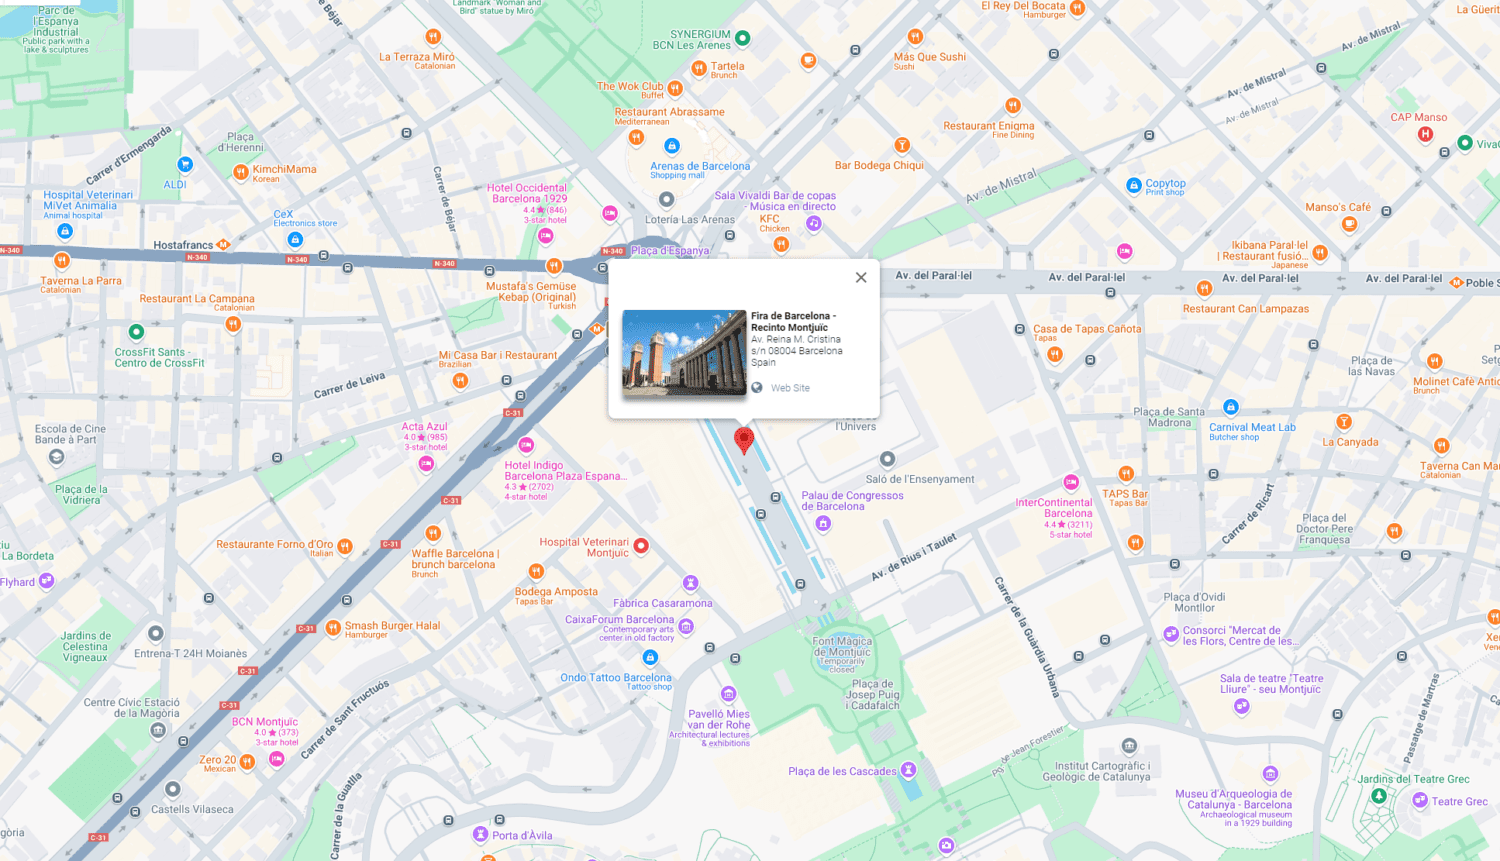
Task: Click the Hospital Veterinari MiVet icon
Action: 65,231
